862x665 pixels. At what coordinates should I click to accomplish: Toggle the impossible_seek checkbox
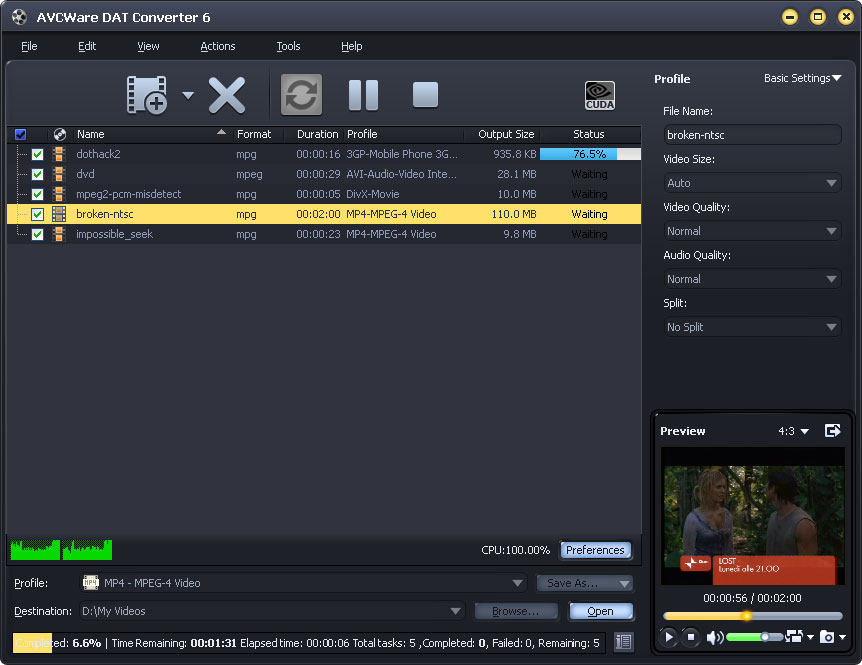38,234
